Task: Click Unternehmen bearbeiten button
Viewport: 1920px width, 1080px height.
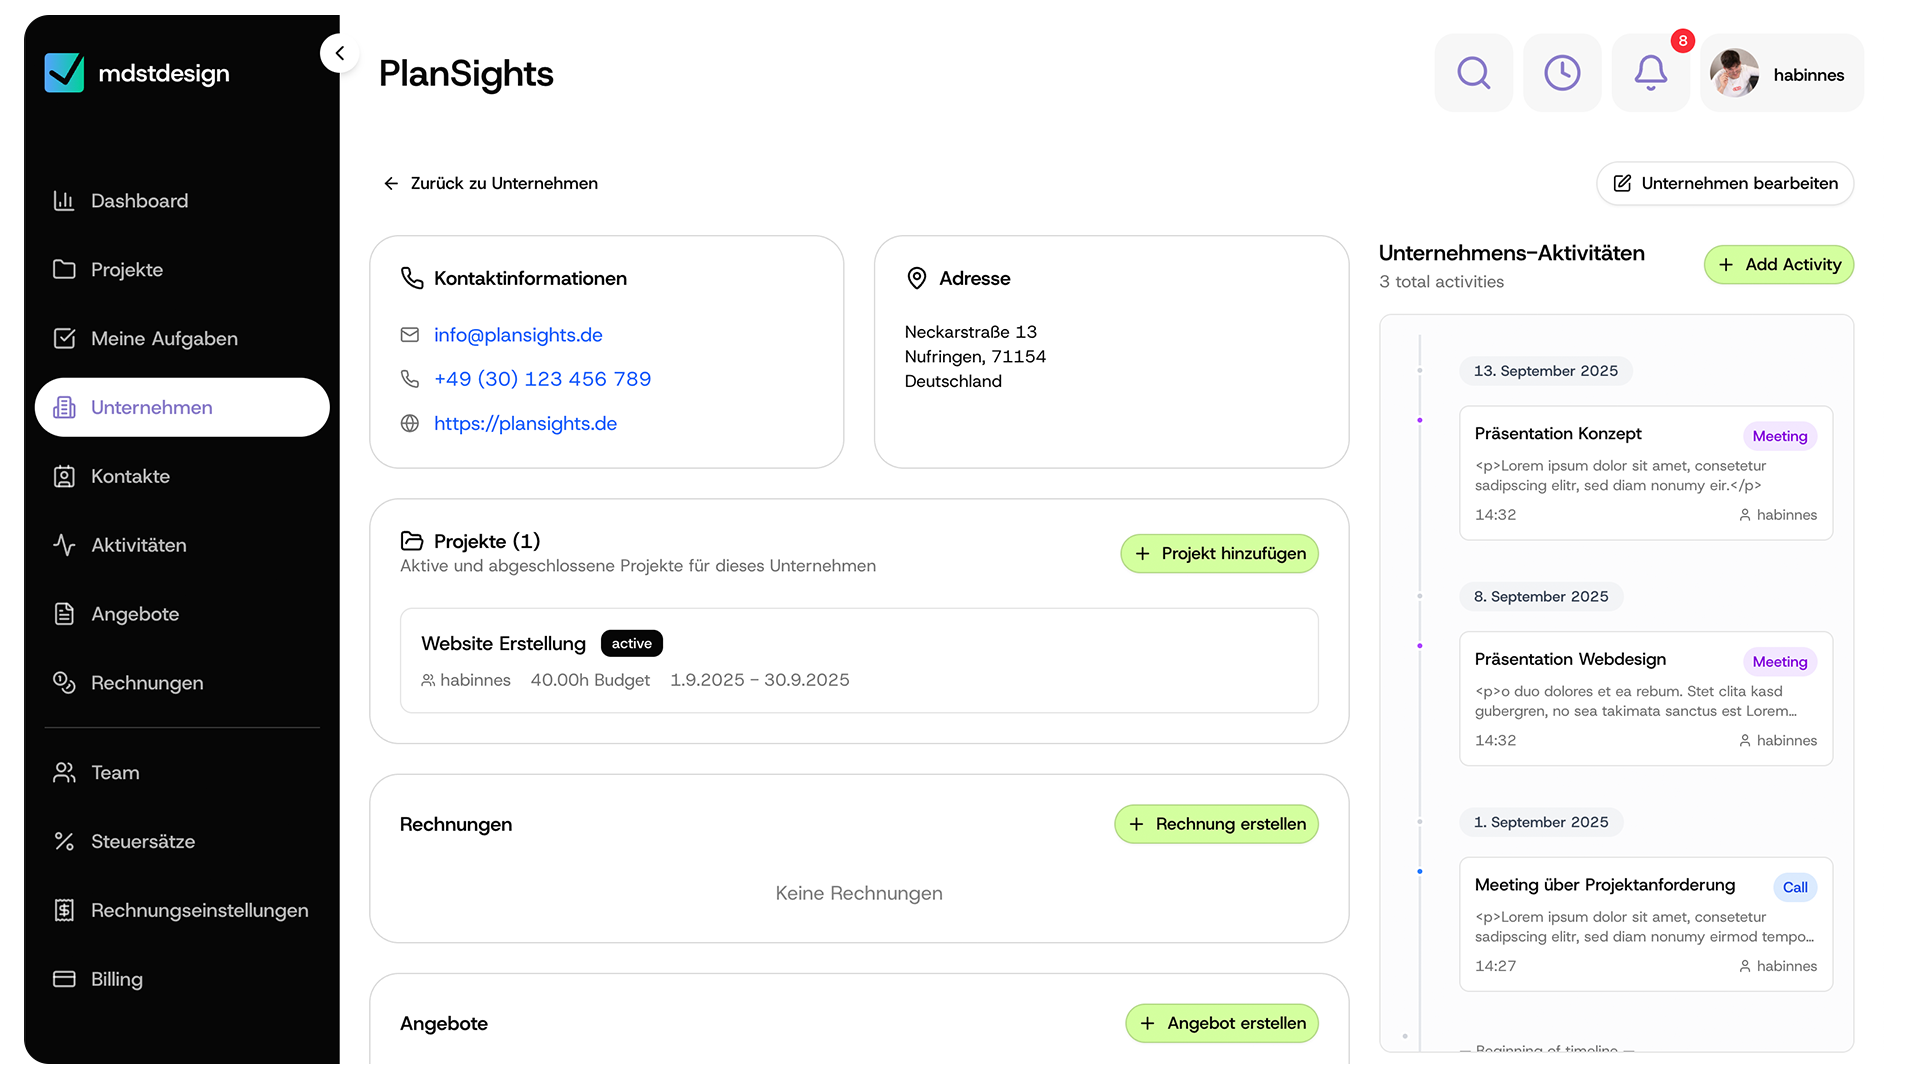Action: tap(1725, 184)
